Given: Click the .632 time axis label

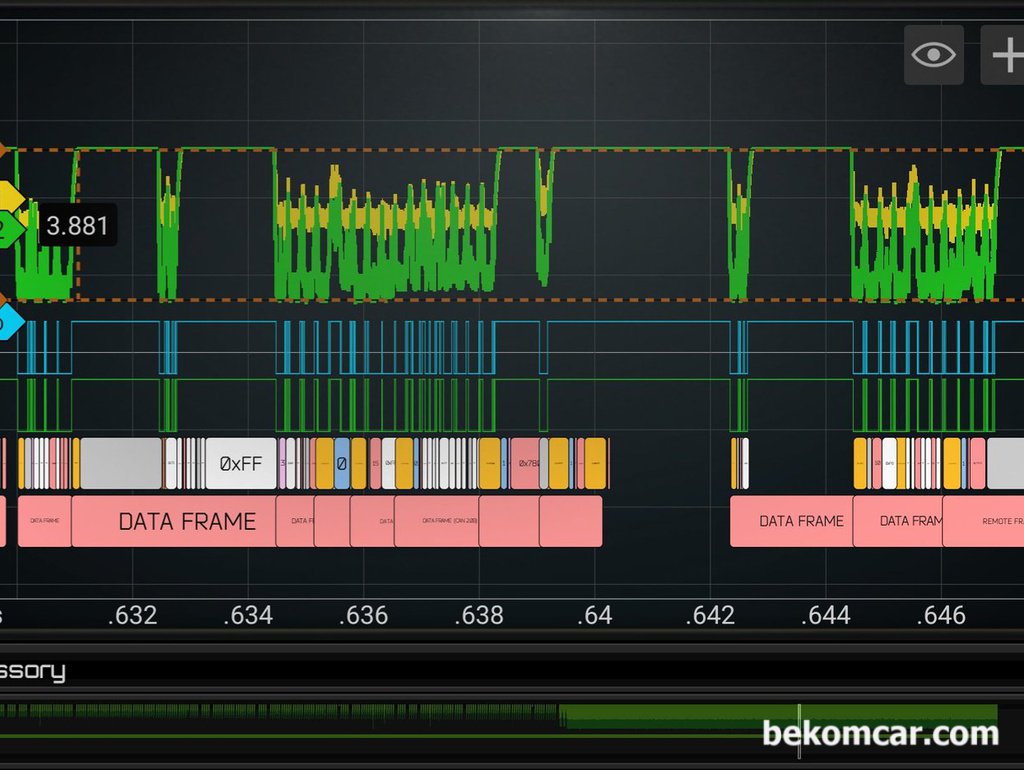Looking at the screenshot, I should pos(132,615).
